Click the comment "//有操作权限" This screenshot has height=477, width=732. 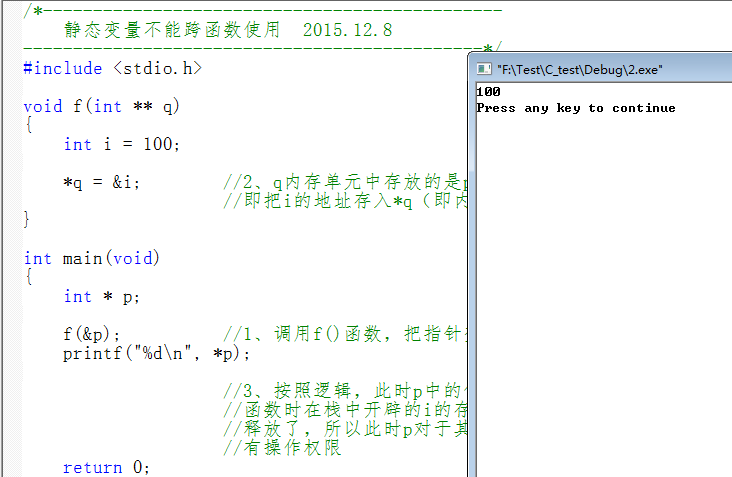tap(282, 448)
